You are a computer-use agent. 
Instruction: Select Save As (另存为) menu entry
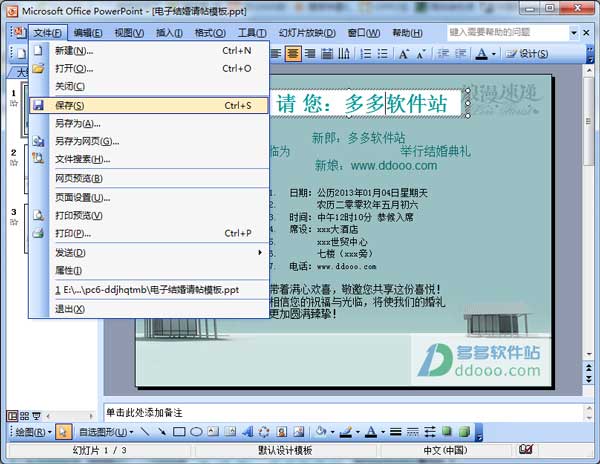point(148,124)
